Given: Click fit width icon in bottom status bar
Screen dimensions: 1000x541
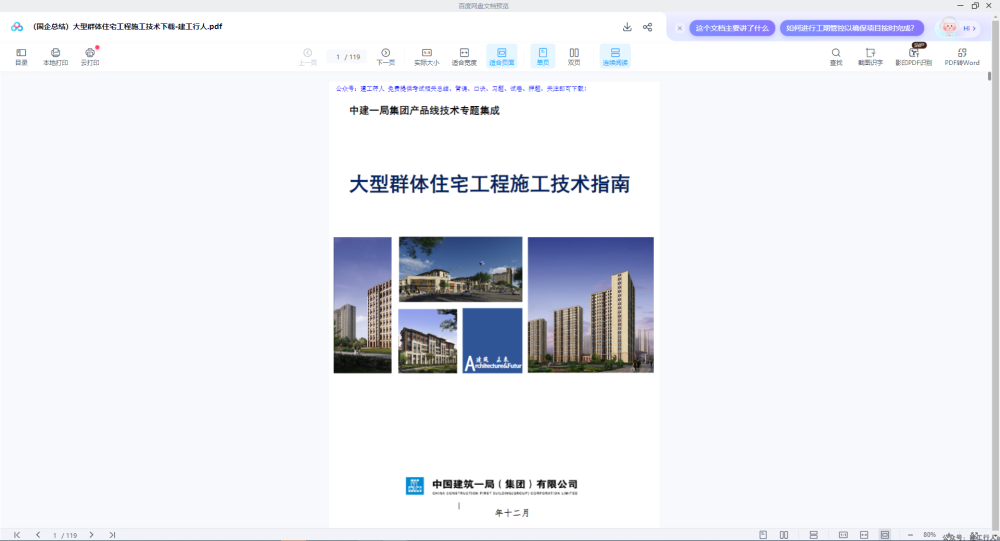Looking at the screenshot, I should [864, 535].
